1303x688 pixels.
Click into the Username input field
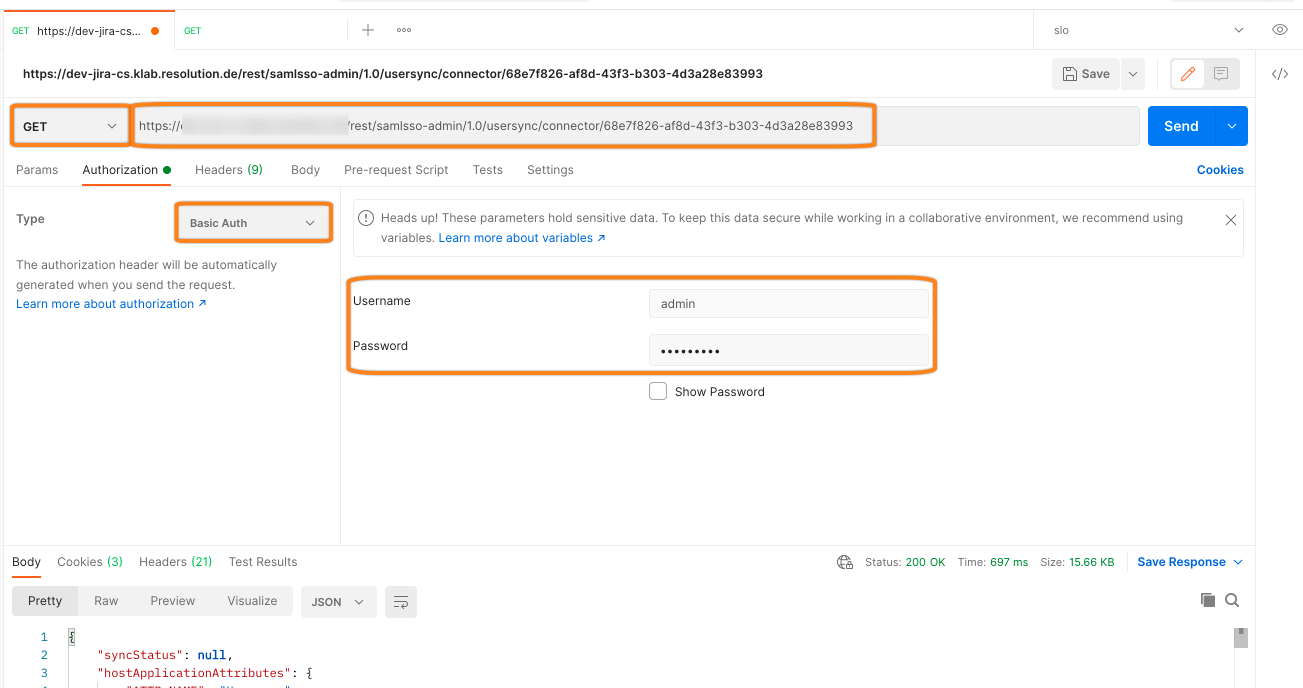(x=788, y=304)
